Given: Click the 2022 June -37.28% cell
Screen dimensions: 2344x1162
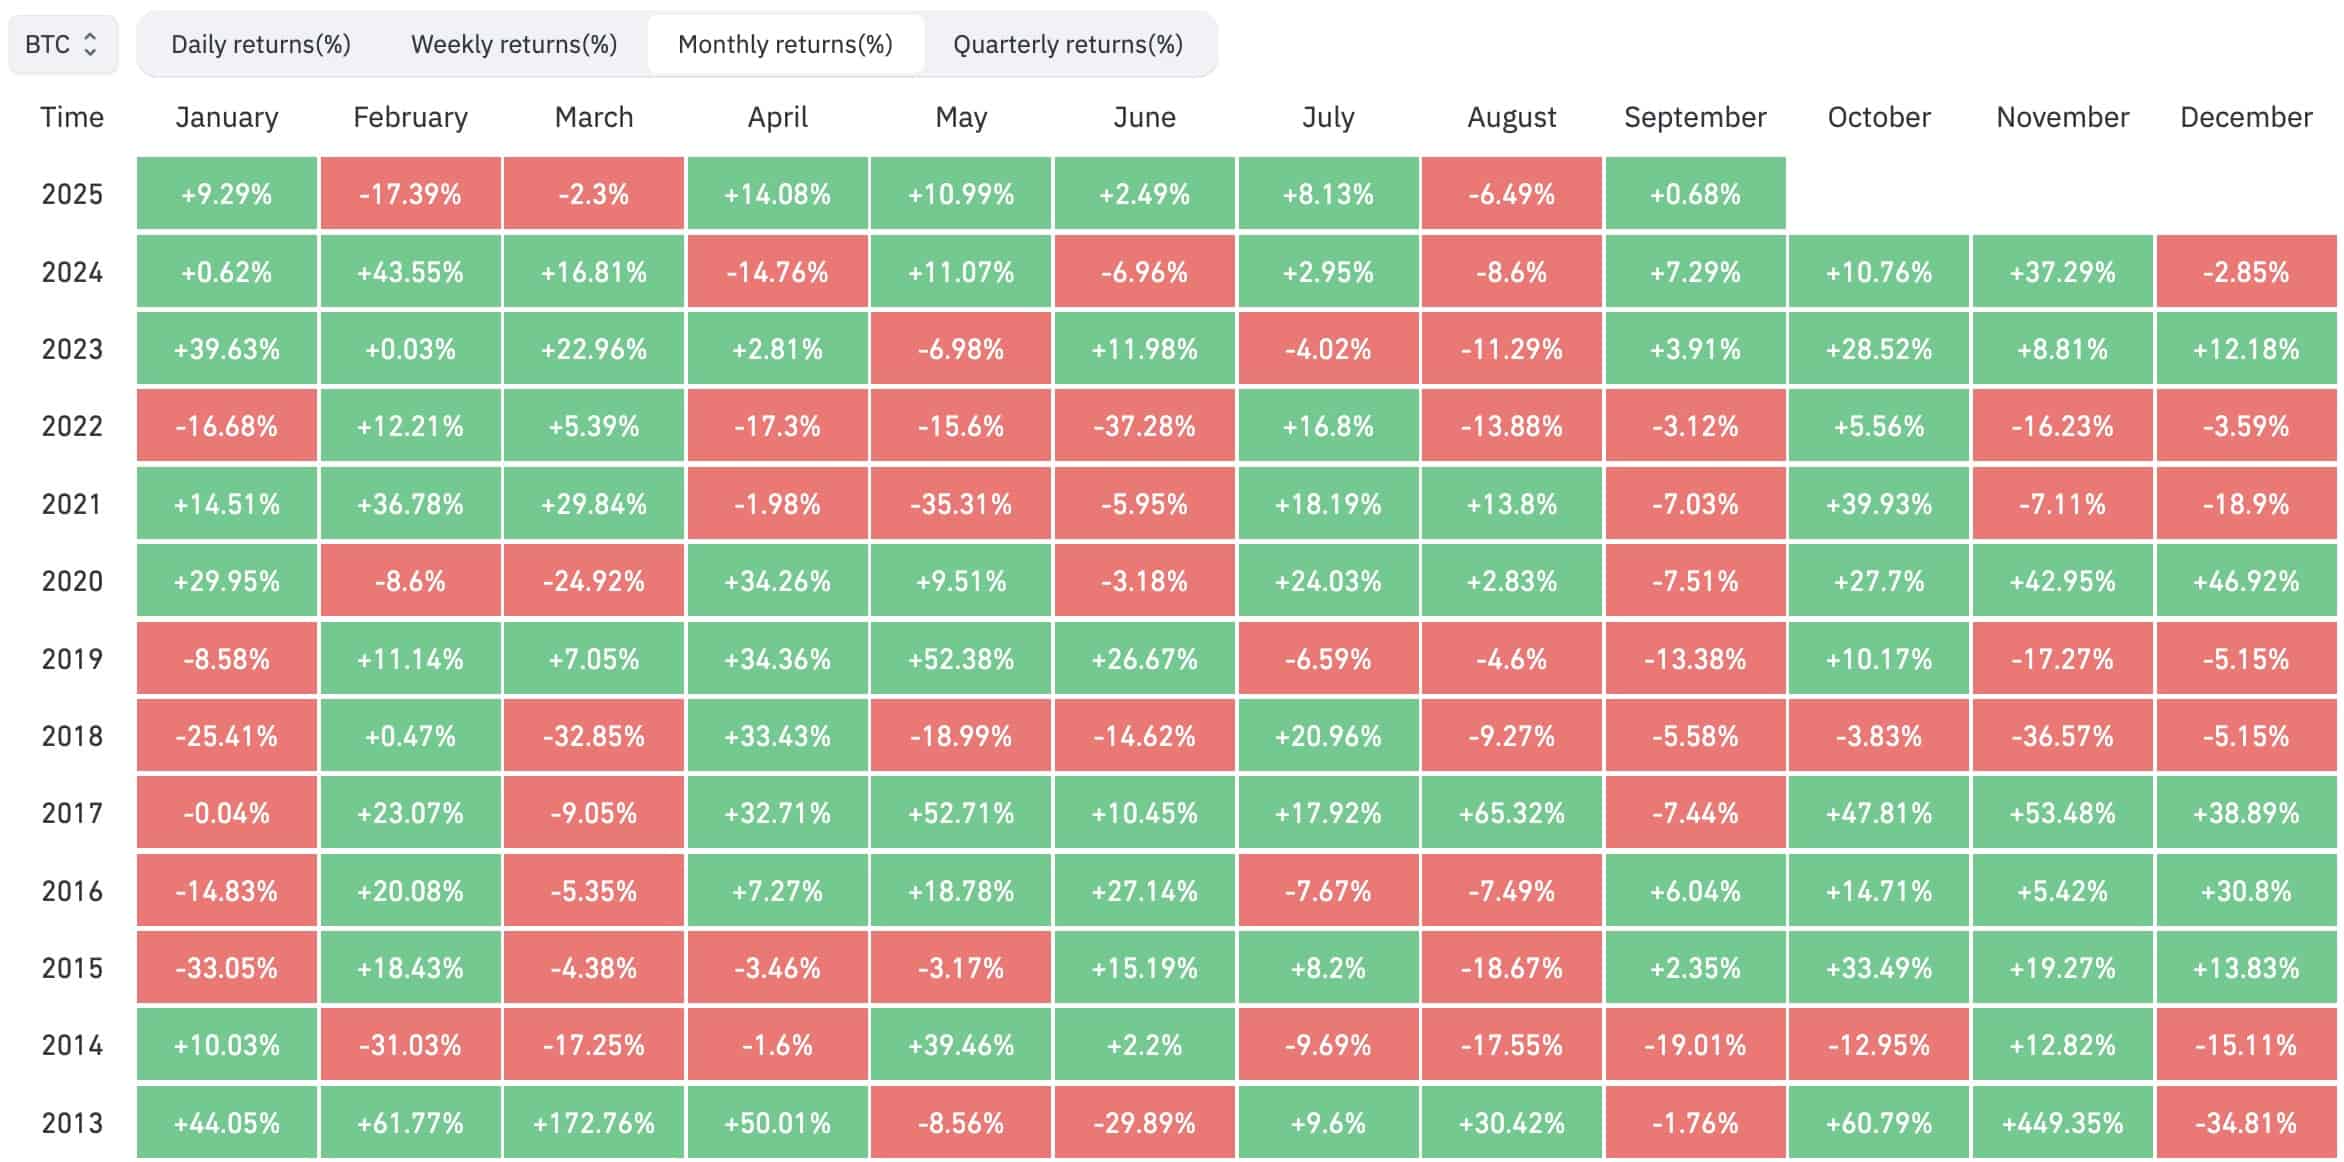Looking at the screenshot, I should 1144,426.
